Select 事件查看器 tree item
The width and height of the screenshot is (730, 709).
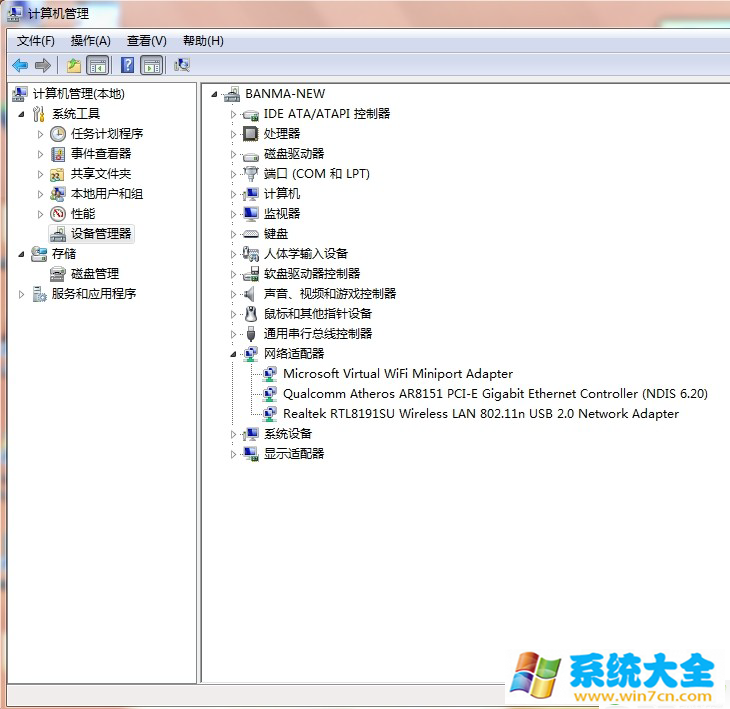[101, 154]
